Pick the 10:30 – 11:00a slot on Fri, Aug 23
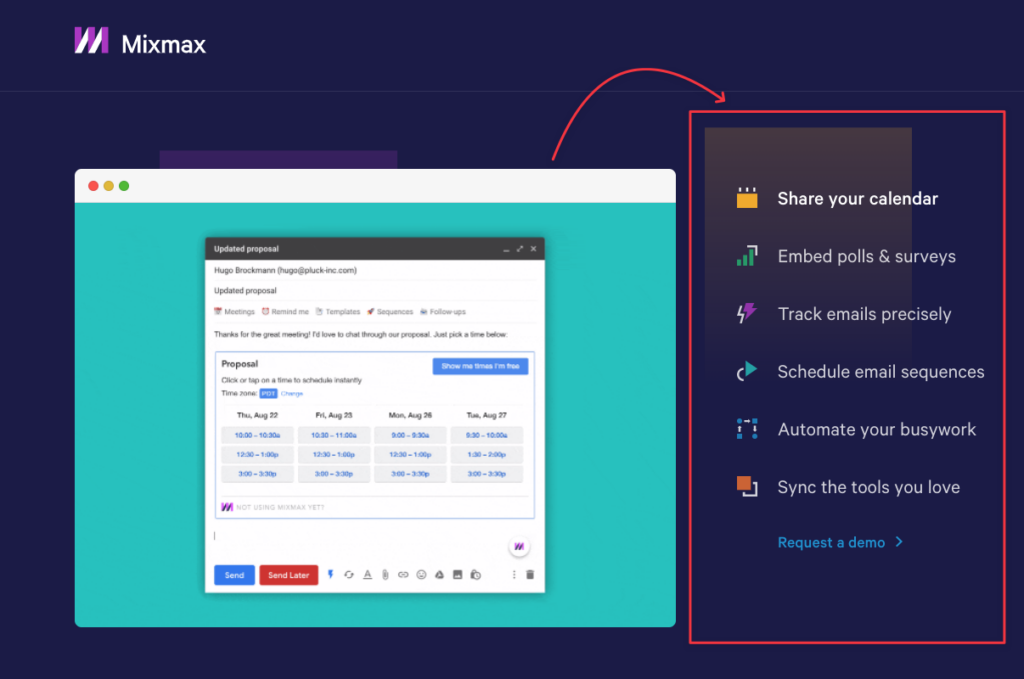Screen dimensions: 1024x679 tap(334, 435)
